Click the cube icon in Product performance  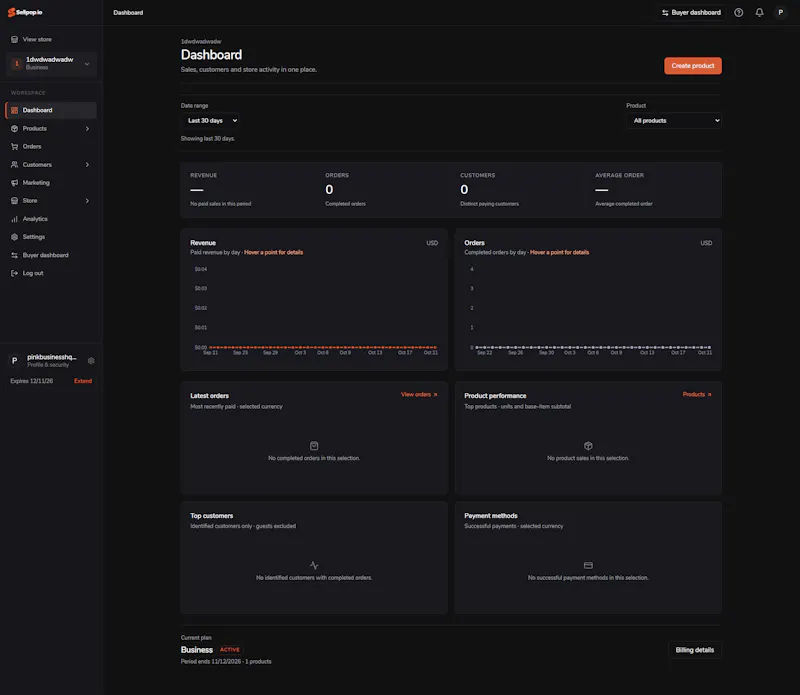point(588,446)
